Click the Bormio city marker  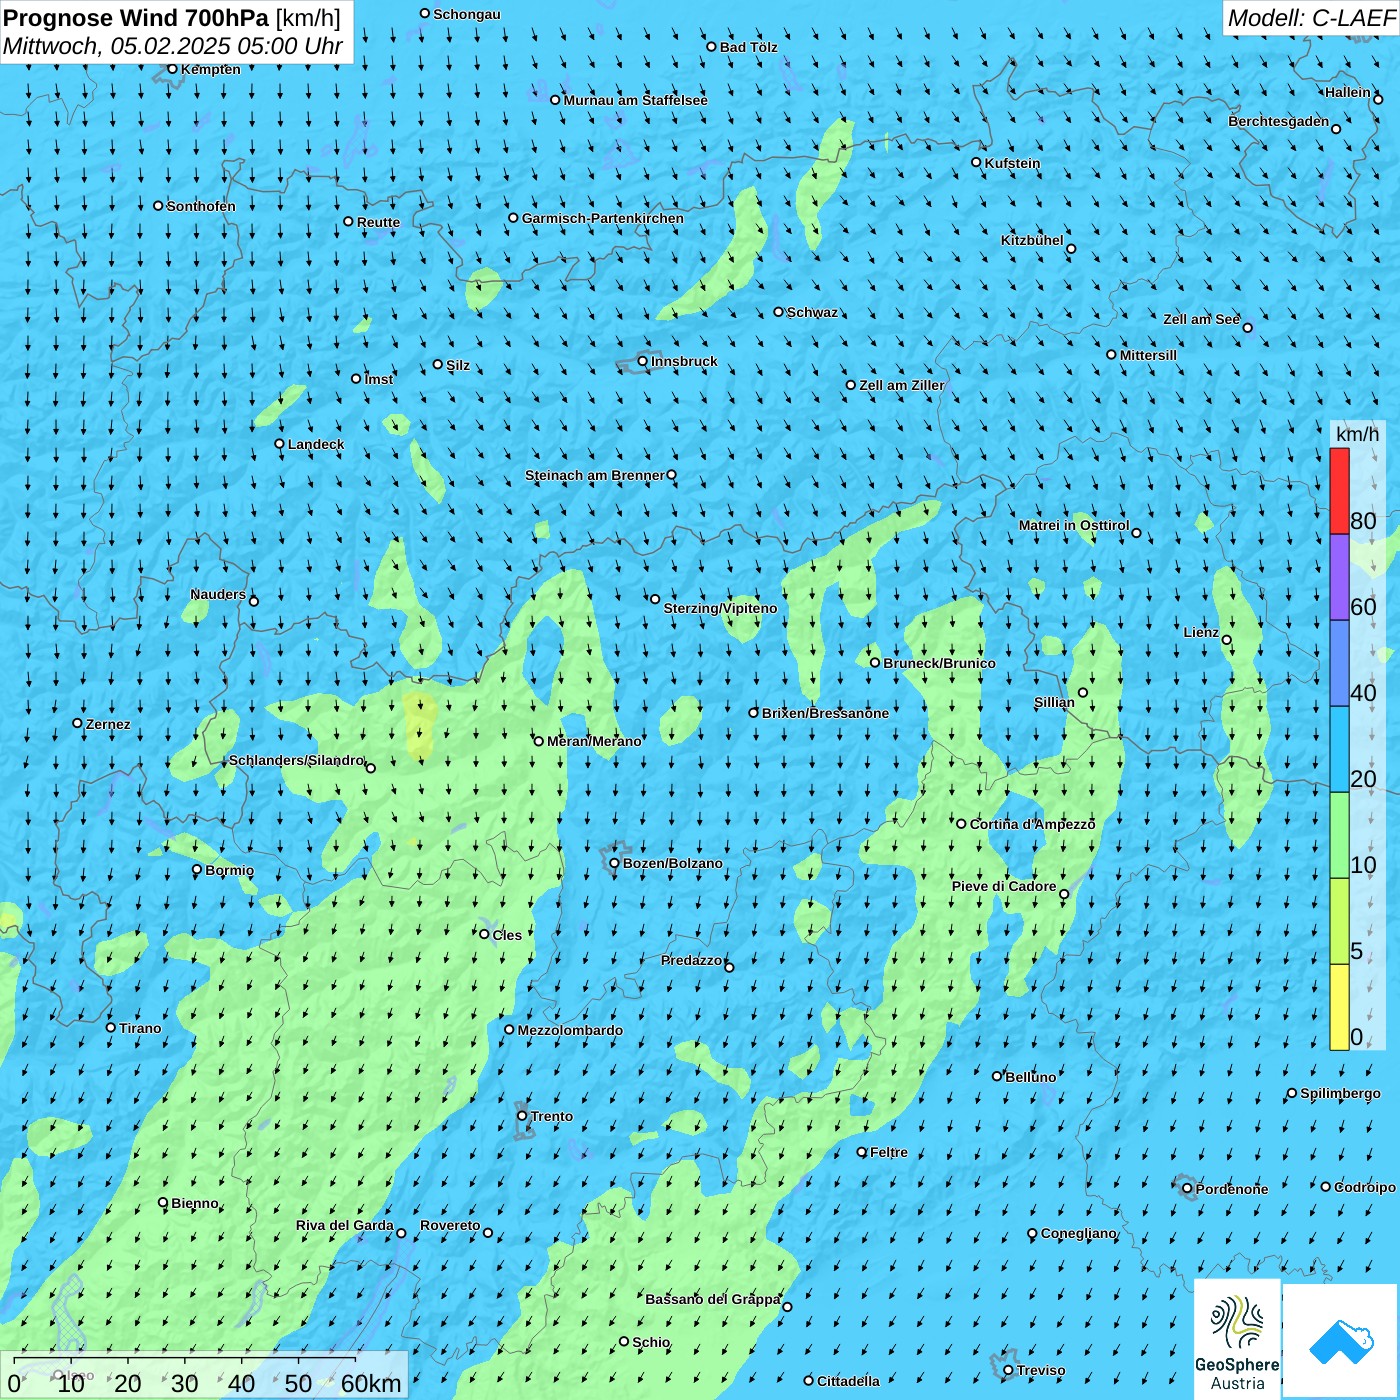tap(197, 870)
